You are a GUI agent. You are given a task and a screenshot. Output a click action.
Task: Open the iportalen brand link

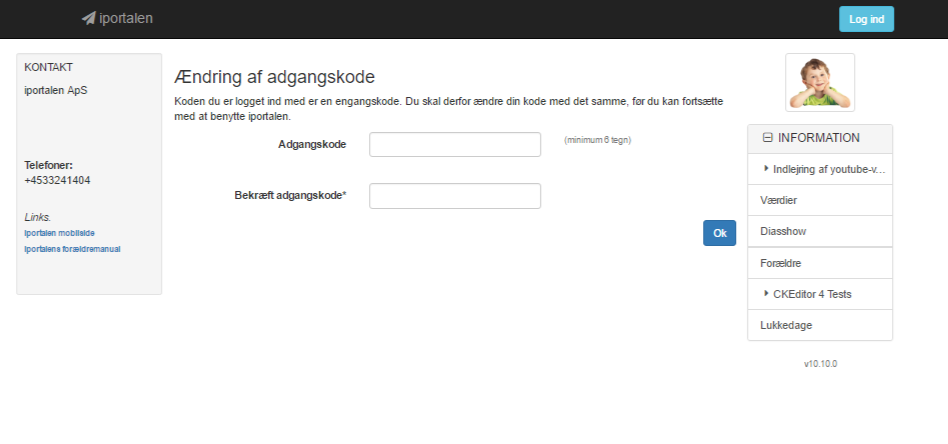[117, 18]
